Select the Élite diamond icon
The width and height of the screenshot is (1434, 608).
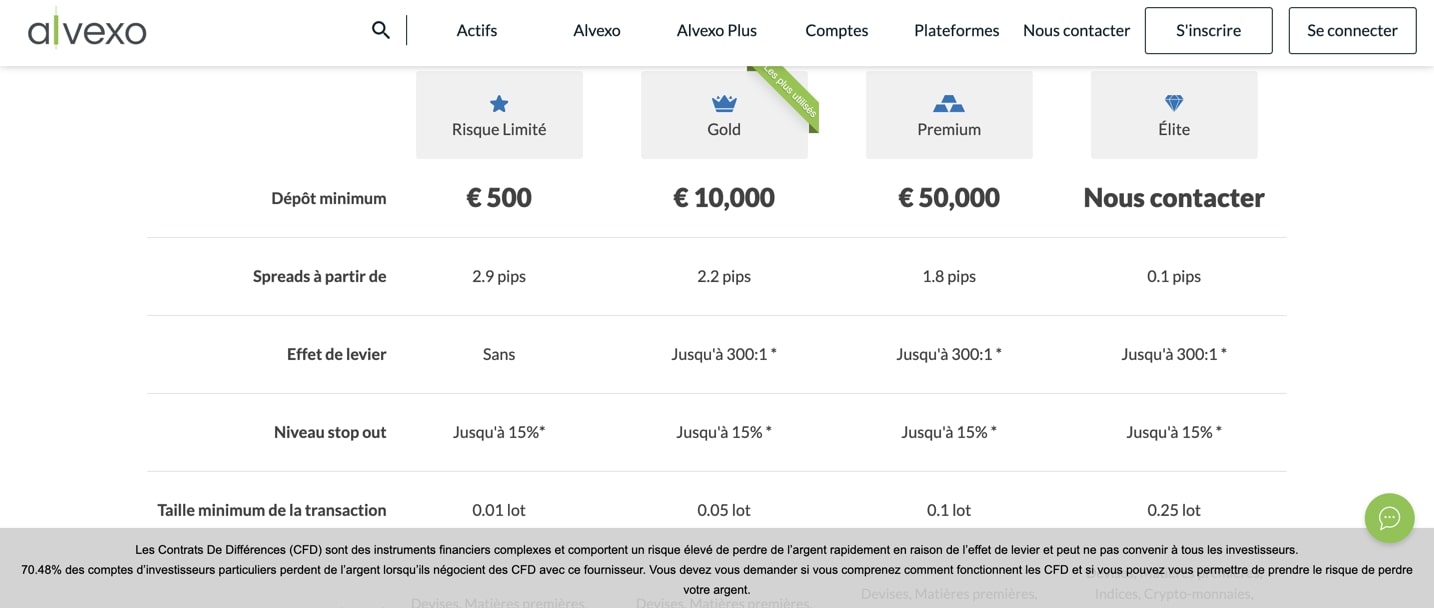tap(1173, 100)
